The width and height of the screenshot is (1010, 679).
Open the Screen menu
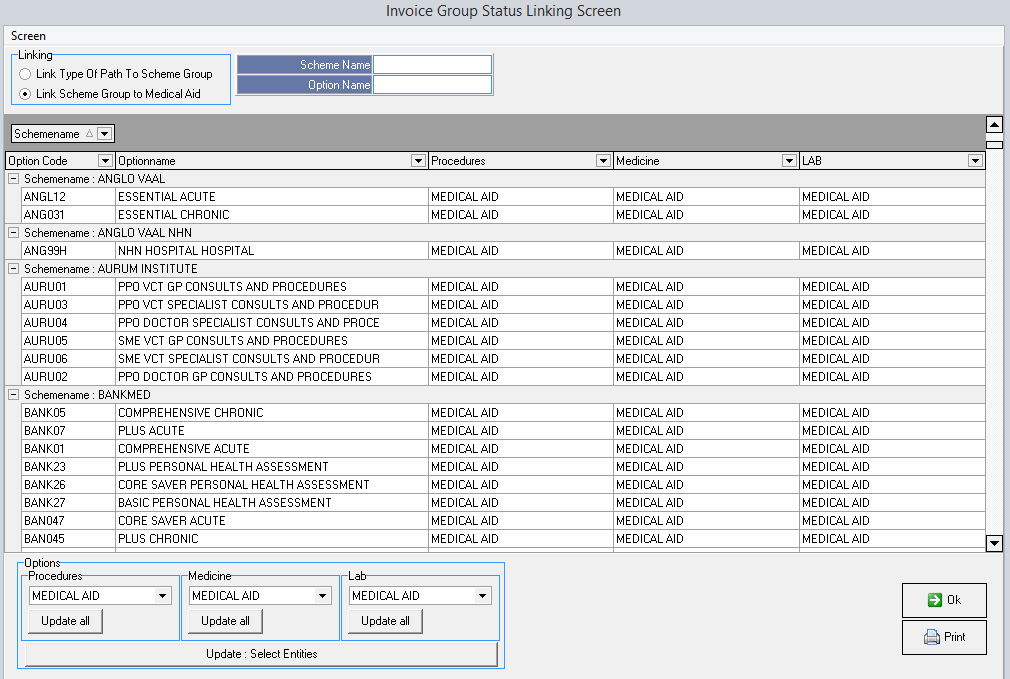click(x=28, y=36)
